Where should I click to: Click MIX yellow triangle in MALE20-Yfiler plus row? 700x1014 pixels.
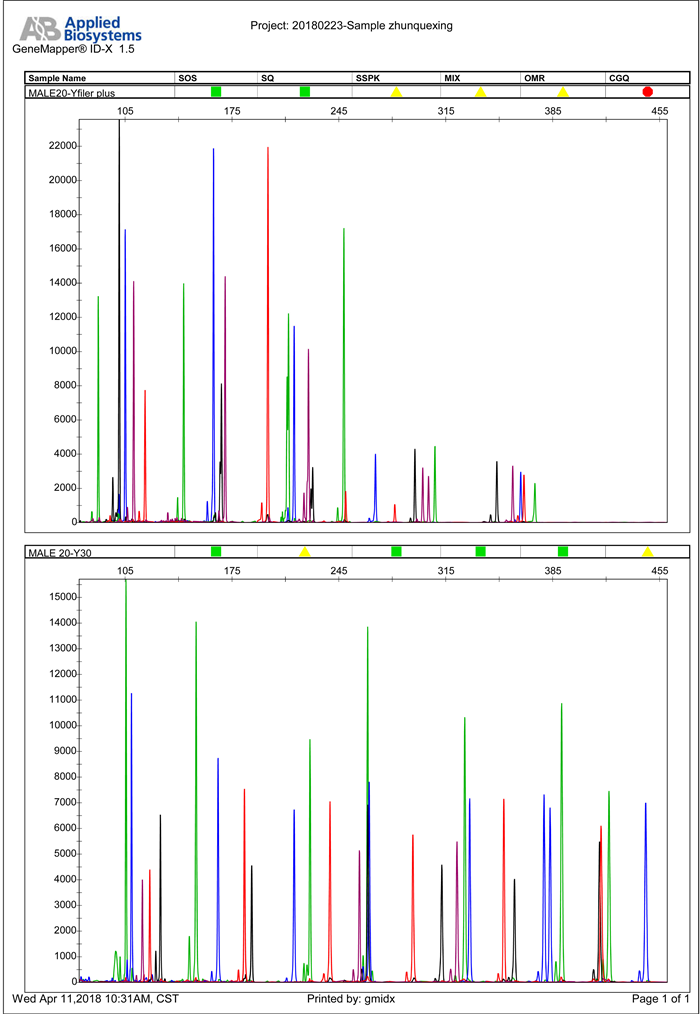[480, 92]
